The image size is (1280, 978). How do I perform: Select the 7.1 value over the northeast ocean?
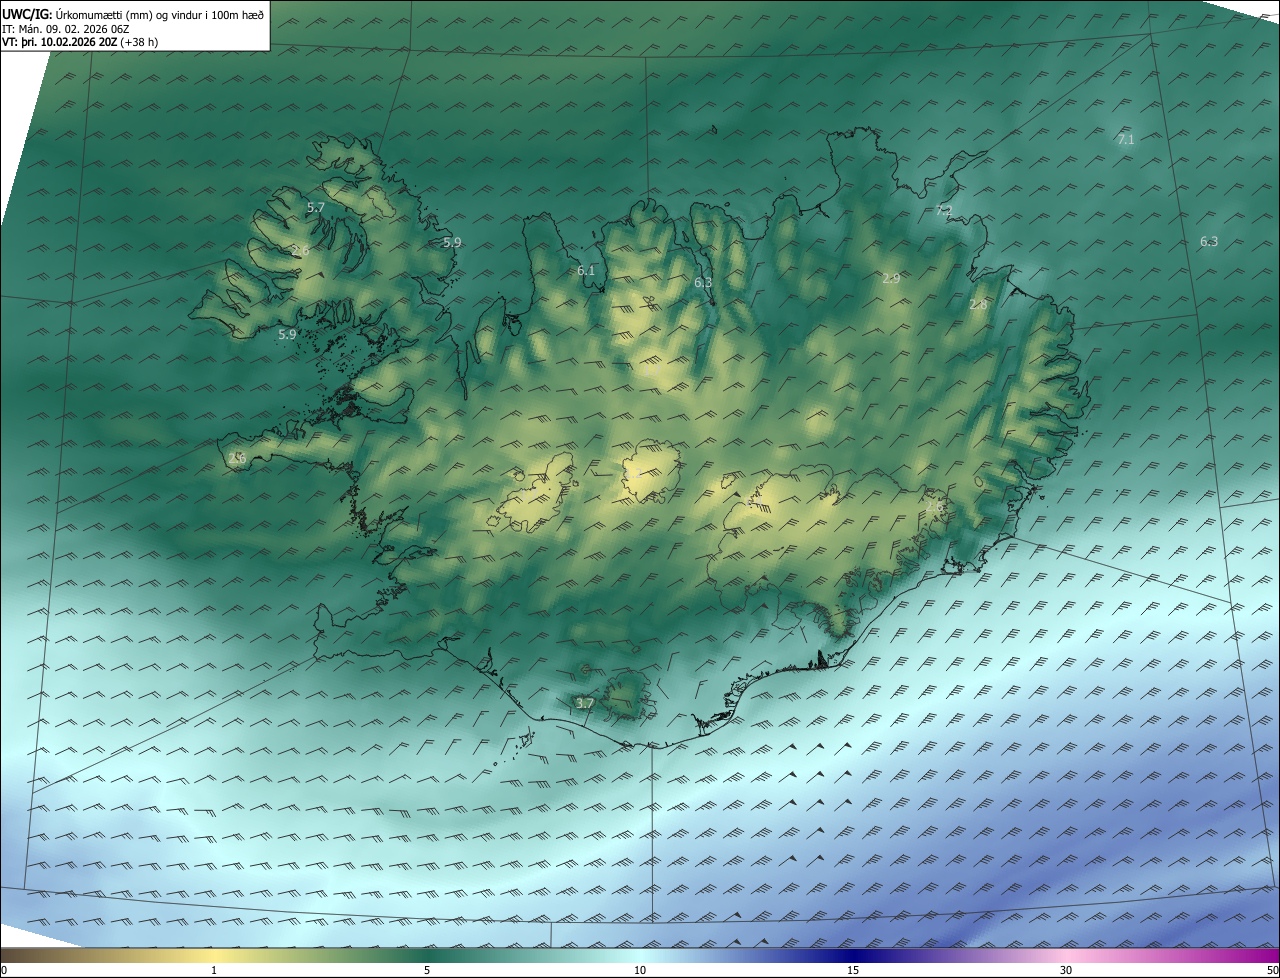[1126, 139]
